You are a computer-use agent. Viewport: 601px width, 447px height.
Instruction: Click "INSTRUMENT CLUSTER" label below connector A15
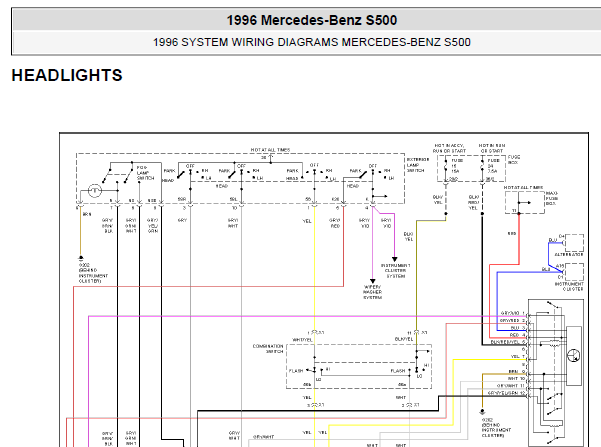click(x=569, y=286)
